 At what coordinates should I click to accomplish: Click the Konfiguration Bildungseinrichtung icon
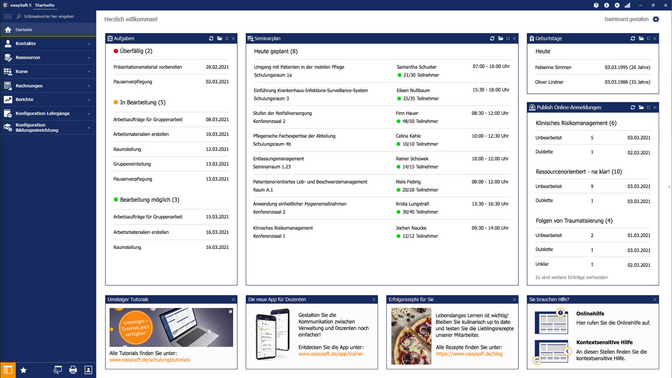(8, 127)
